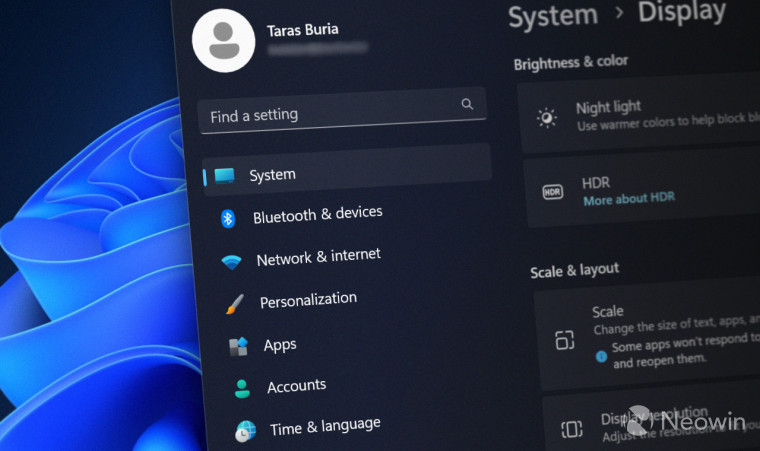
Task: Click the HDR badge icon
Action: tap(553, 192)
